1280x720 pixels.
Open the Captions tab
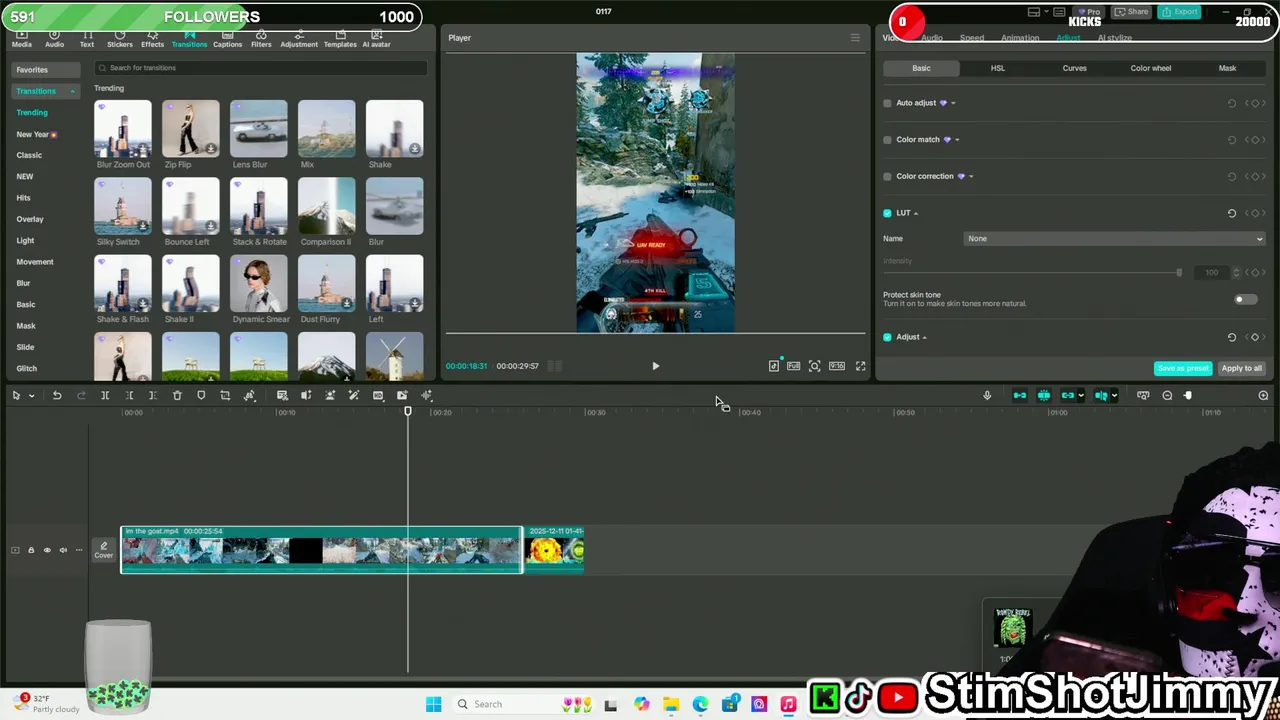[227, 40]
